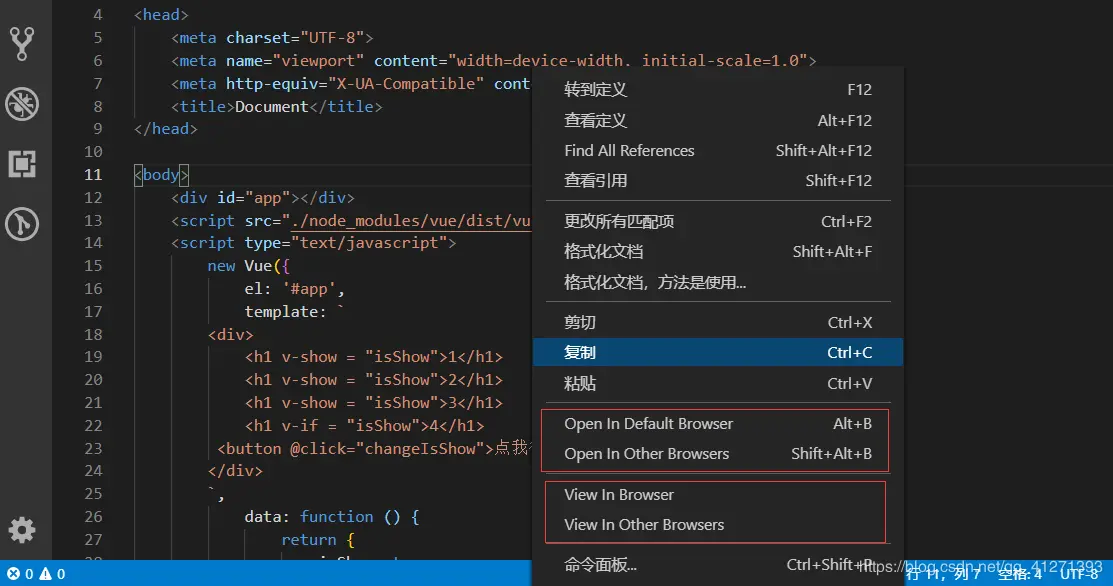The image size is (1113, 586).
Task: Select View In Other Browsers entry
Action: pos(718,524)
